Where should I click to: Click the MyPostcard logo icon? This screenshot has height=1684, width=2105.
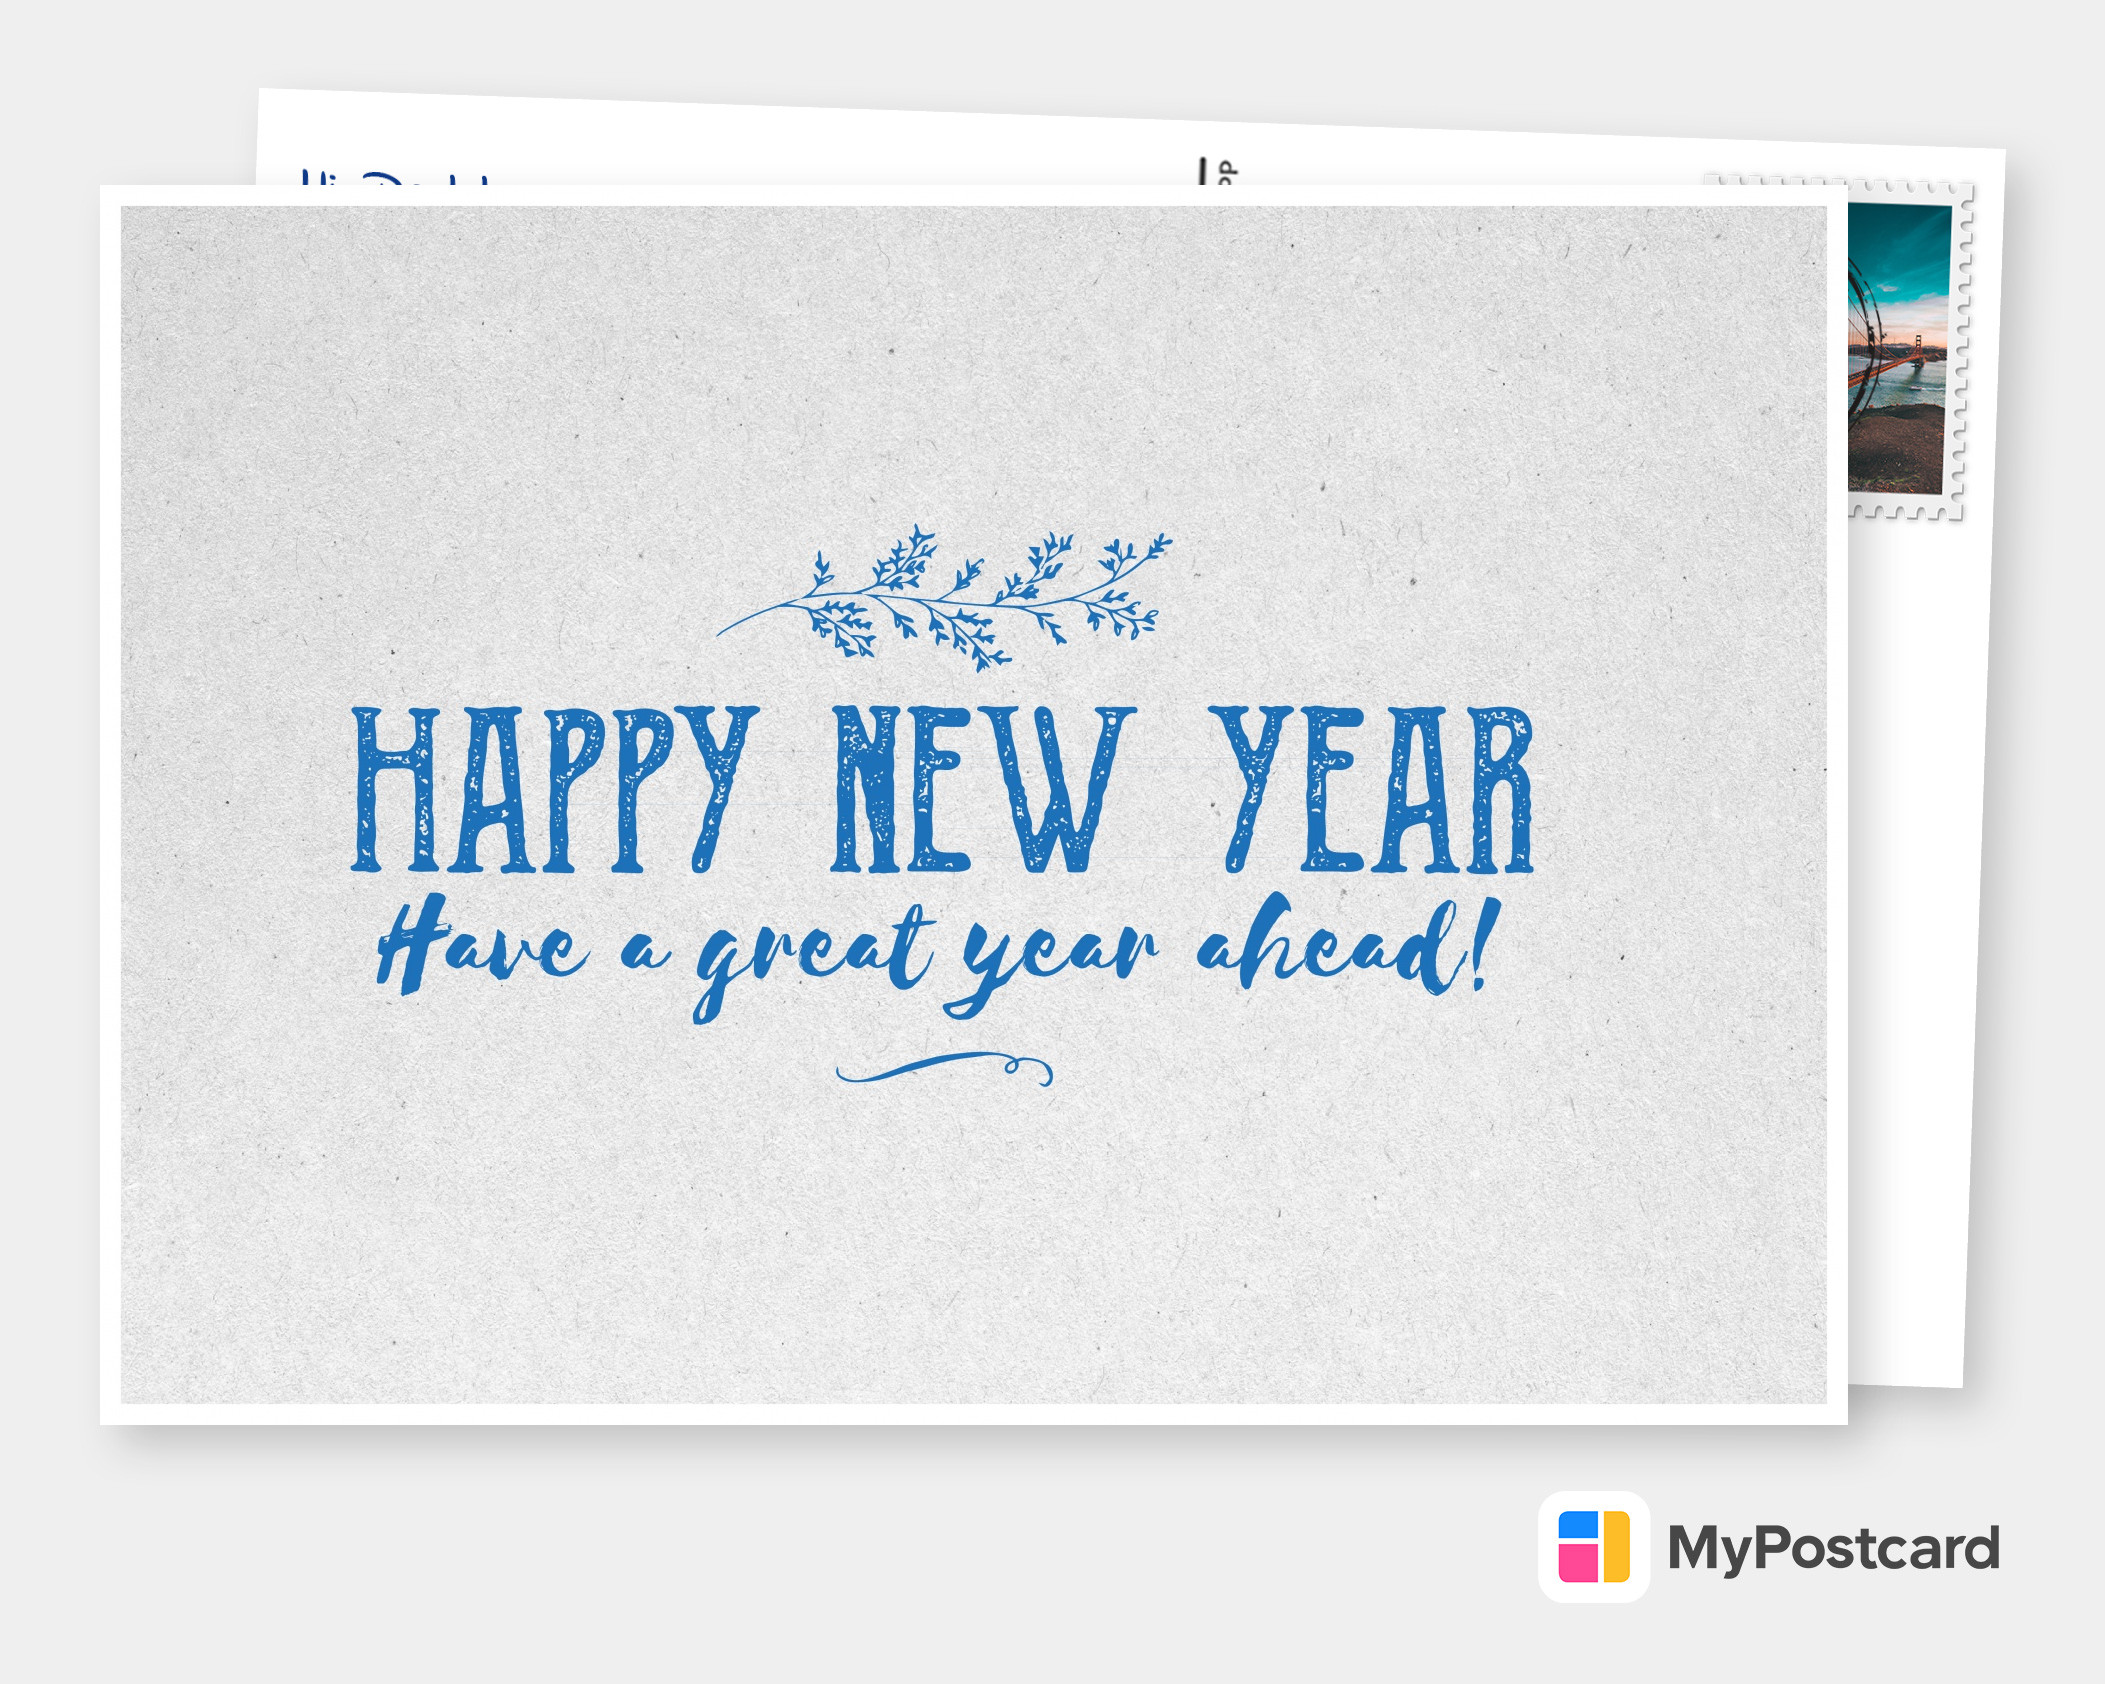coord(1594,1547)
